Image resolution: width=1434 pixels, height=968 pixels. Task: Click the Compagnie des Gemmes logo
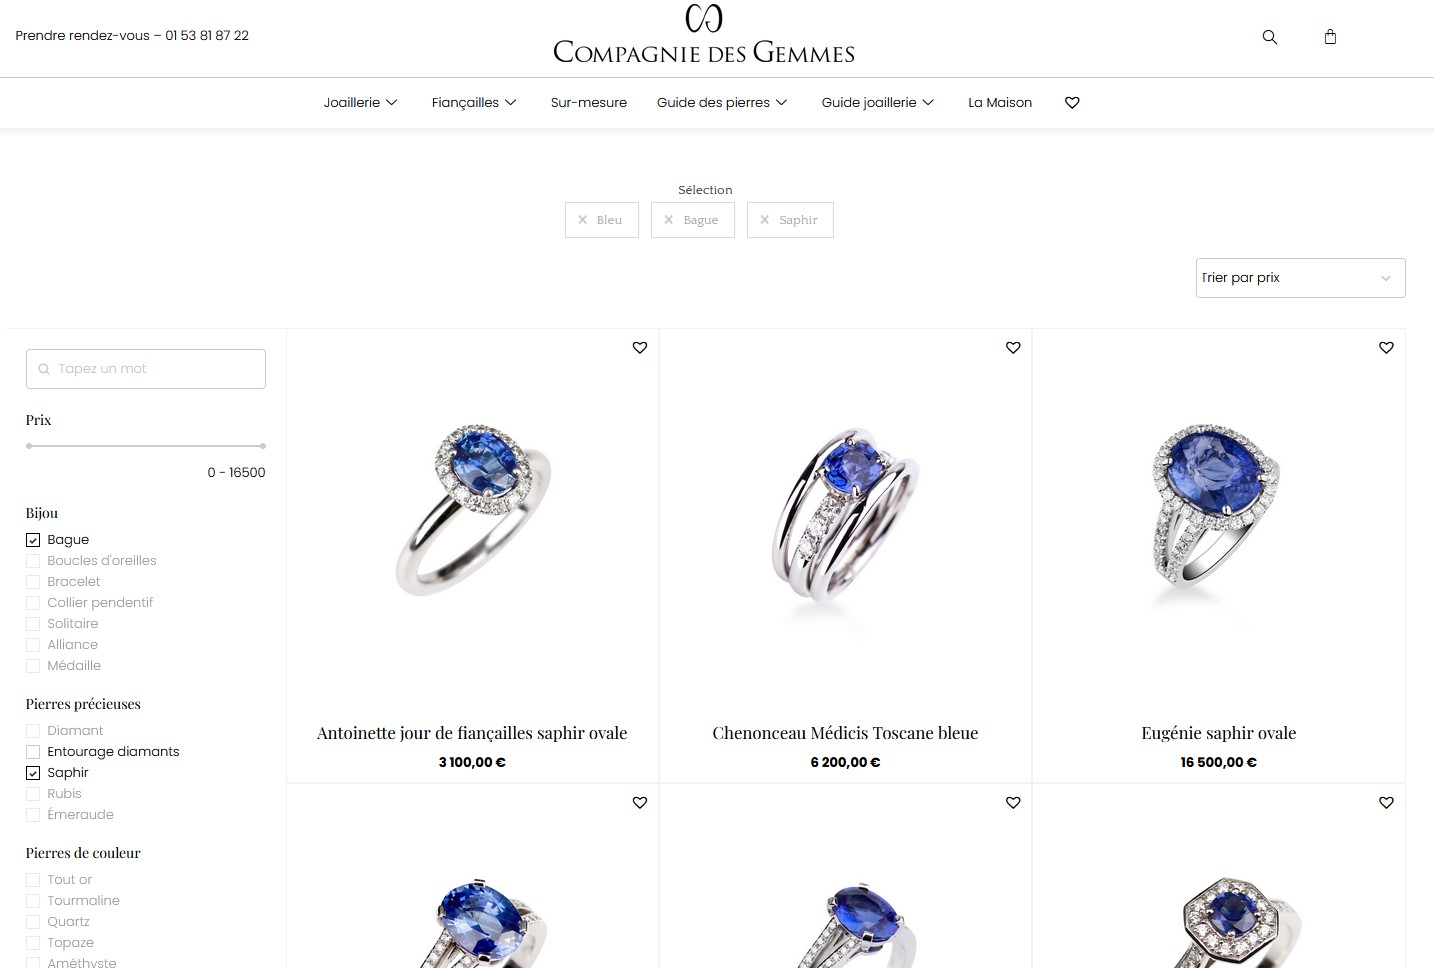[x=704, y=36]
